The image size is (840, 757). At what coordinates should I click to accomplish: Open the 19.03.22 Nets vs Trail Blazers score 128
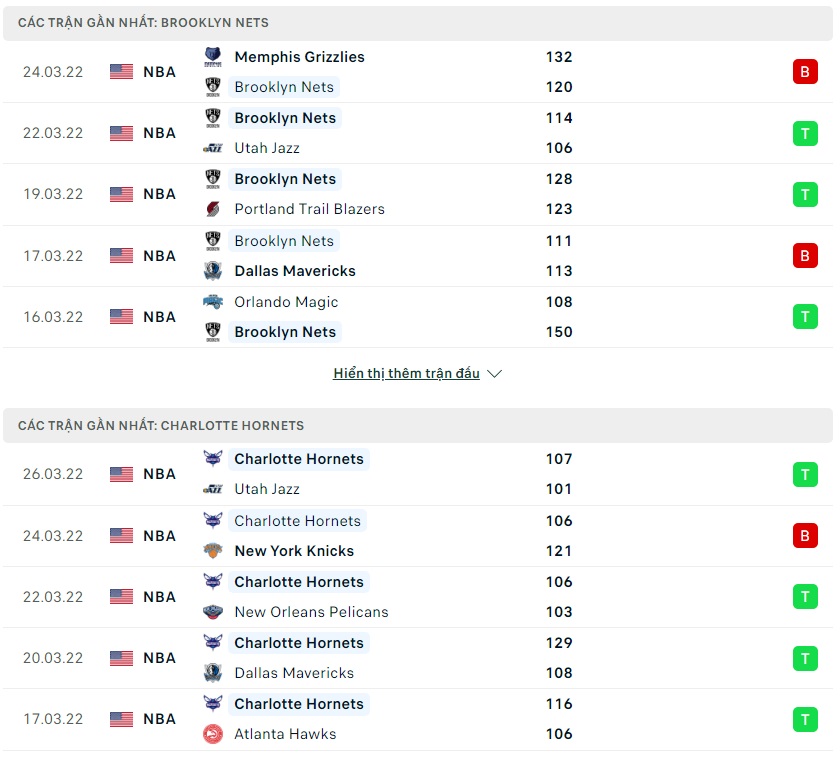(x=559, y=179)
